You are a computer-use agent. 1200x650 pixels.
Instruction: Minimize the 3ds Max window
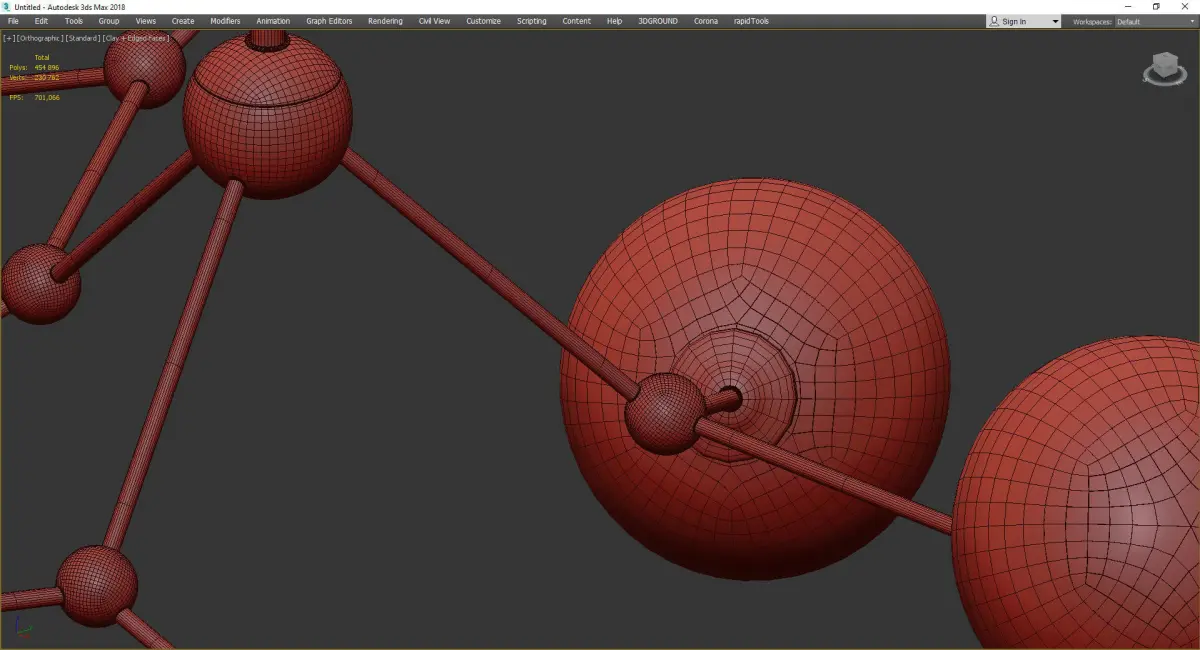tap(1129, 6)
